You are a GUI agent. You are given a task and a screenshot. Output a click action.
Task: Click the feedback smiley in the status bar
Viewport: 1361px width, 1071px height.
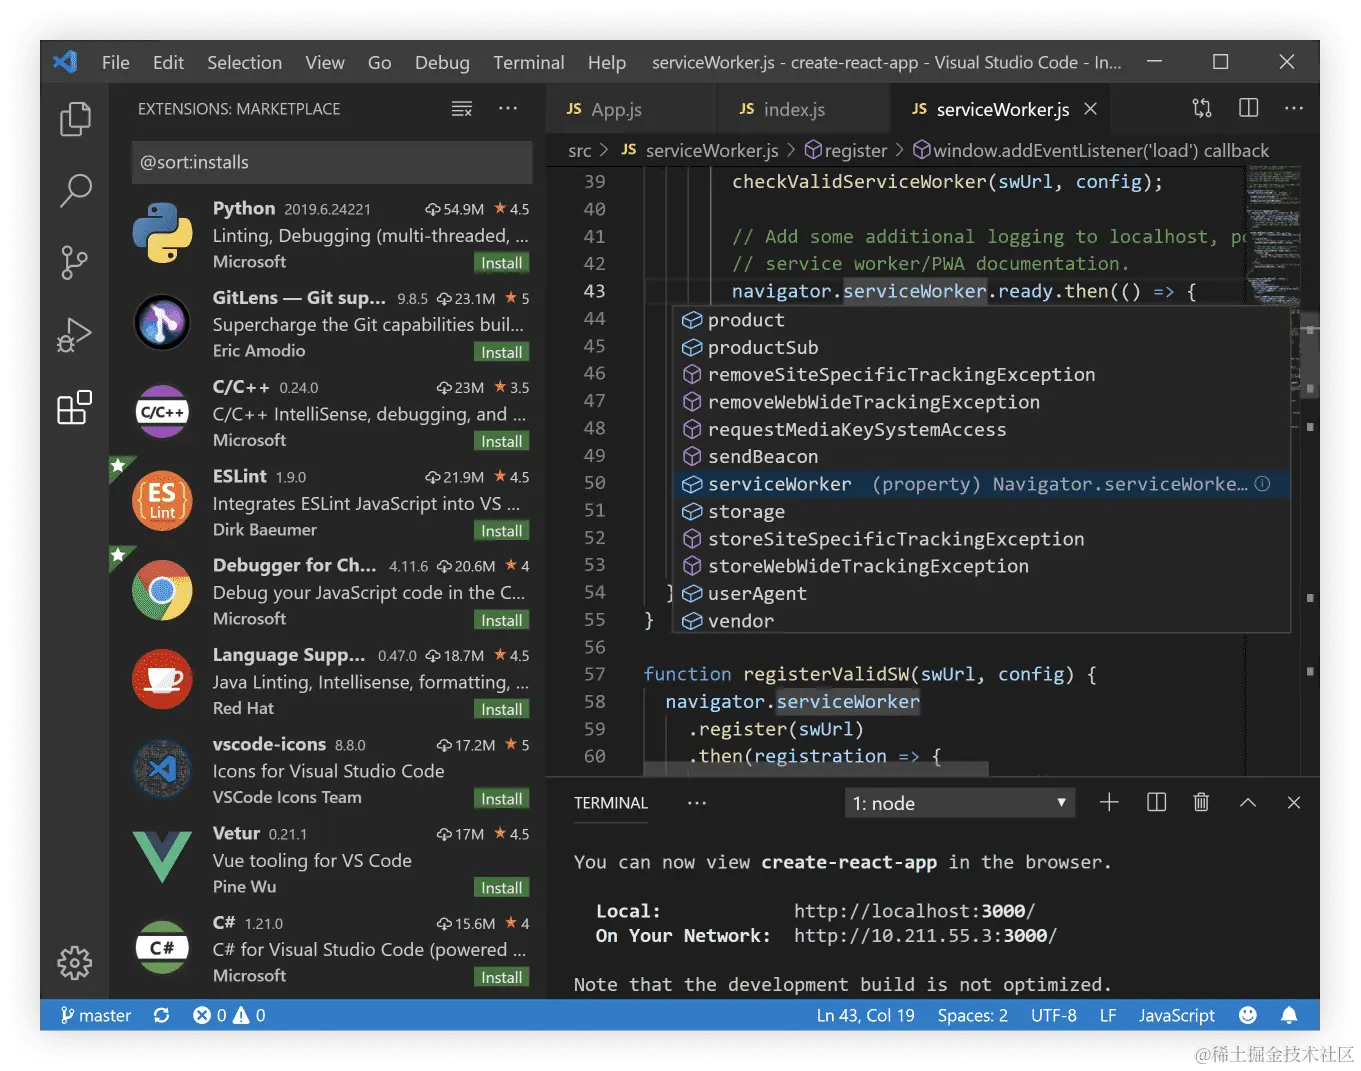click(1248, 1015)
